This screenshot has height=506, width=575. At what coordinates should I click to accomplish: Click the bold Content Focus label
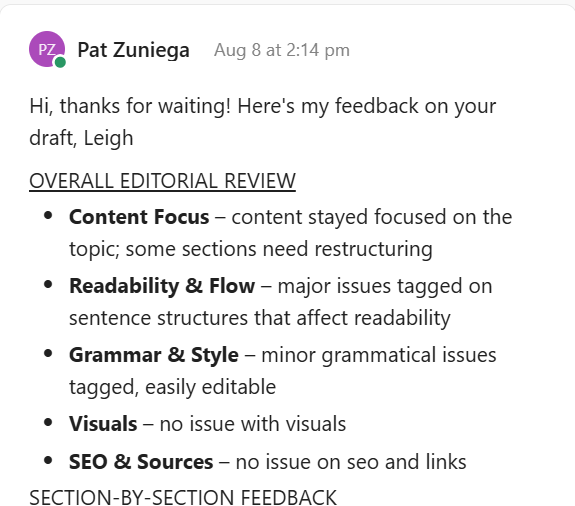pos(139,217)
